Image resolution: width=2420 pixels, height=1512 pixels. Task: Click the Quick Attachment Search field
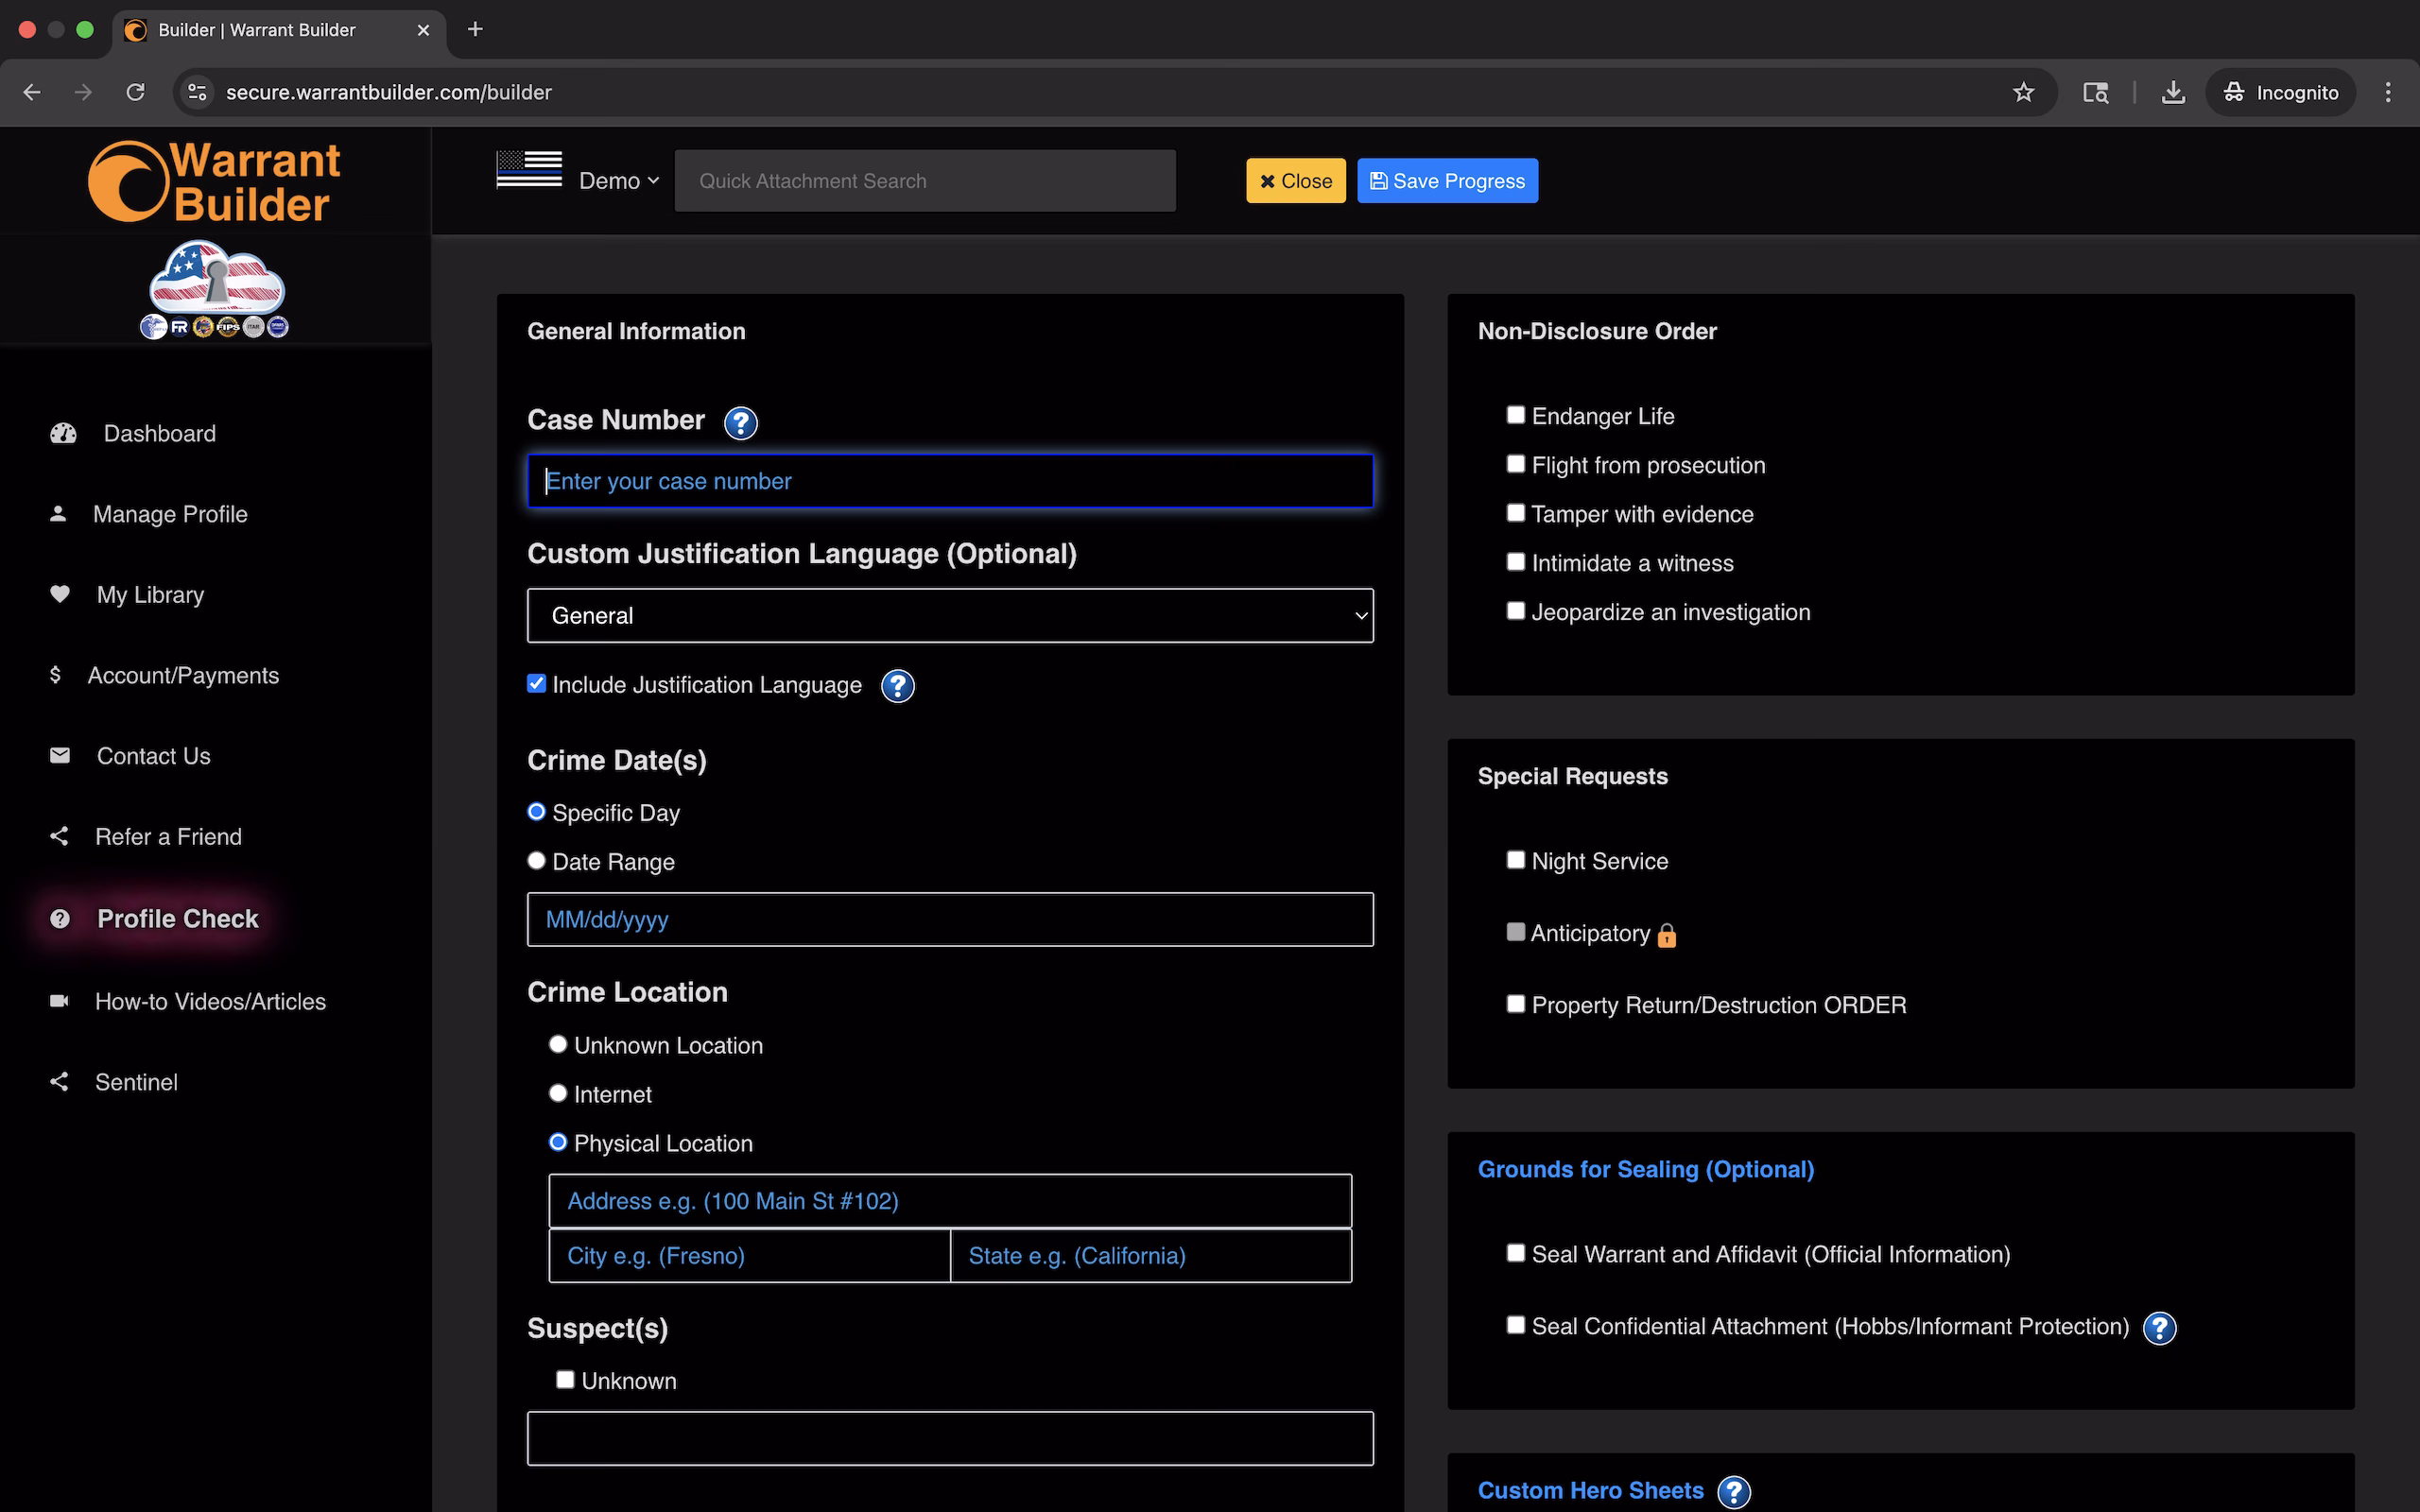coord(924,181)
